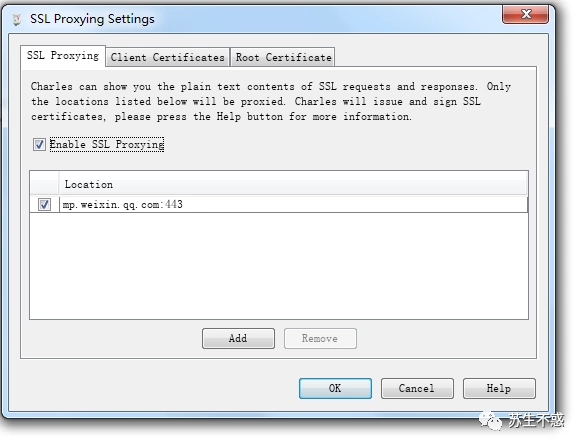Confirm settings with the OK button
This screenshot has height=447, width=583.
click(335, 388)
